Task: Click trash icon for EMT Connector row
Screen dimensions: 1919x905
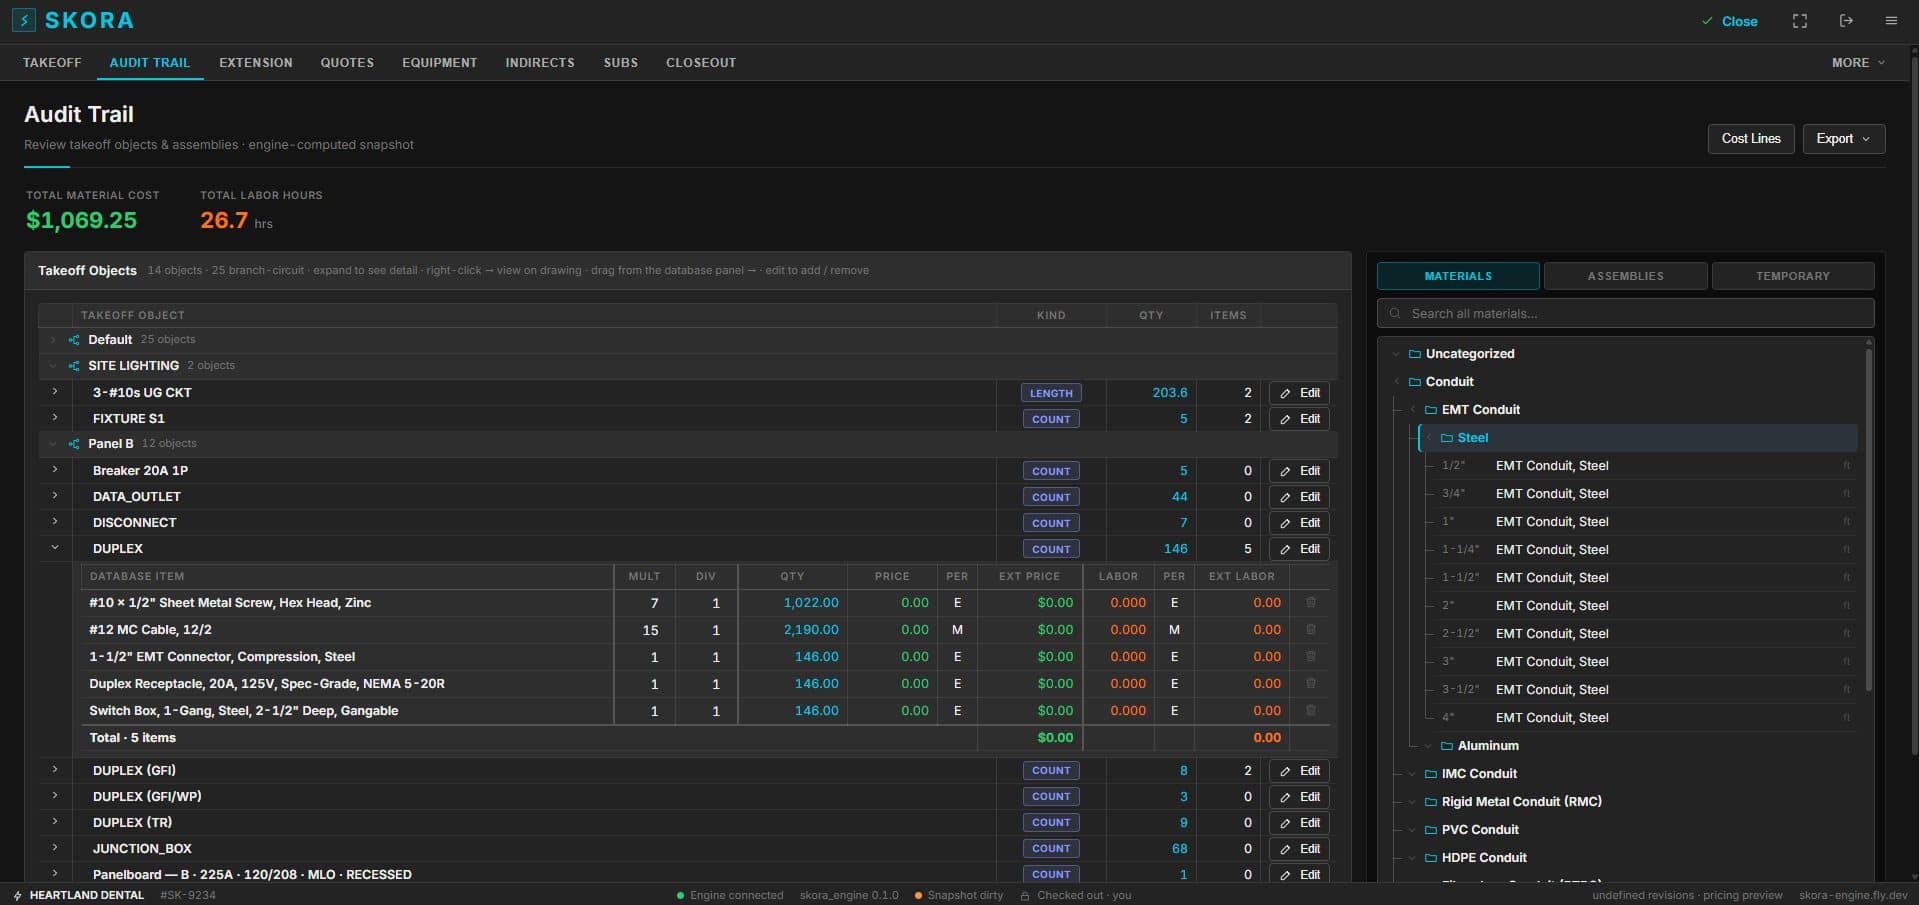Action: click(x=1310, y=657)
